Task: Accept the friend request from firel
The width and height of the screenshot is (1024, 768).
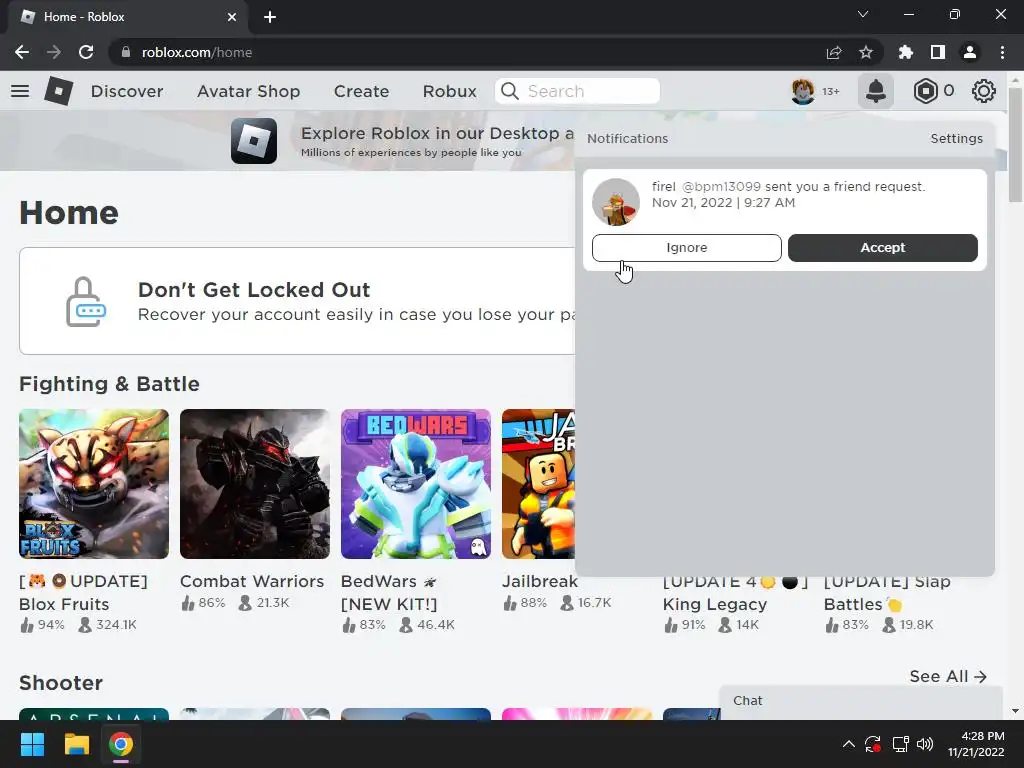Action: tap(882, 248)
